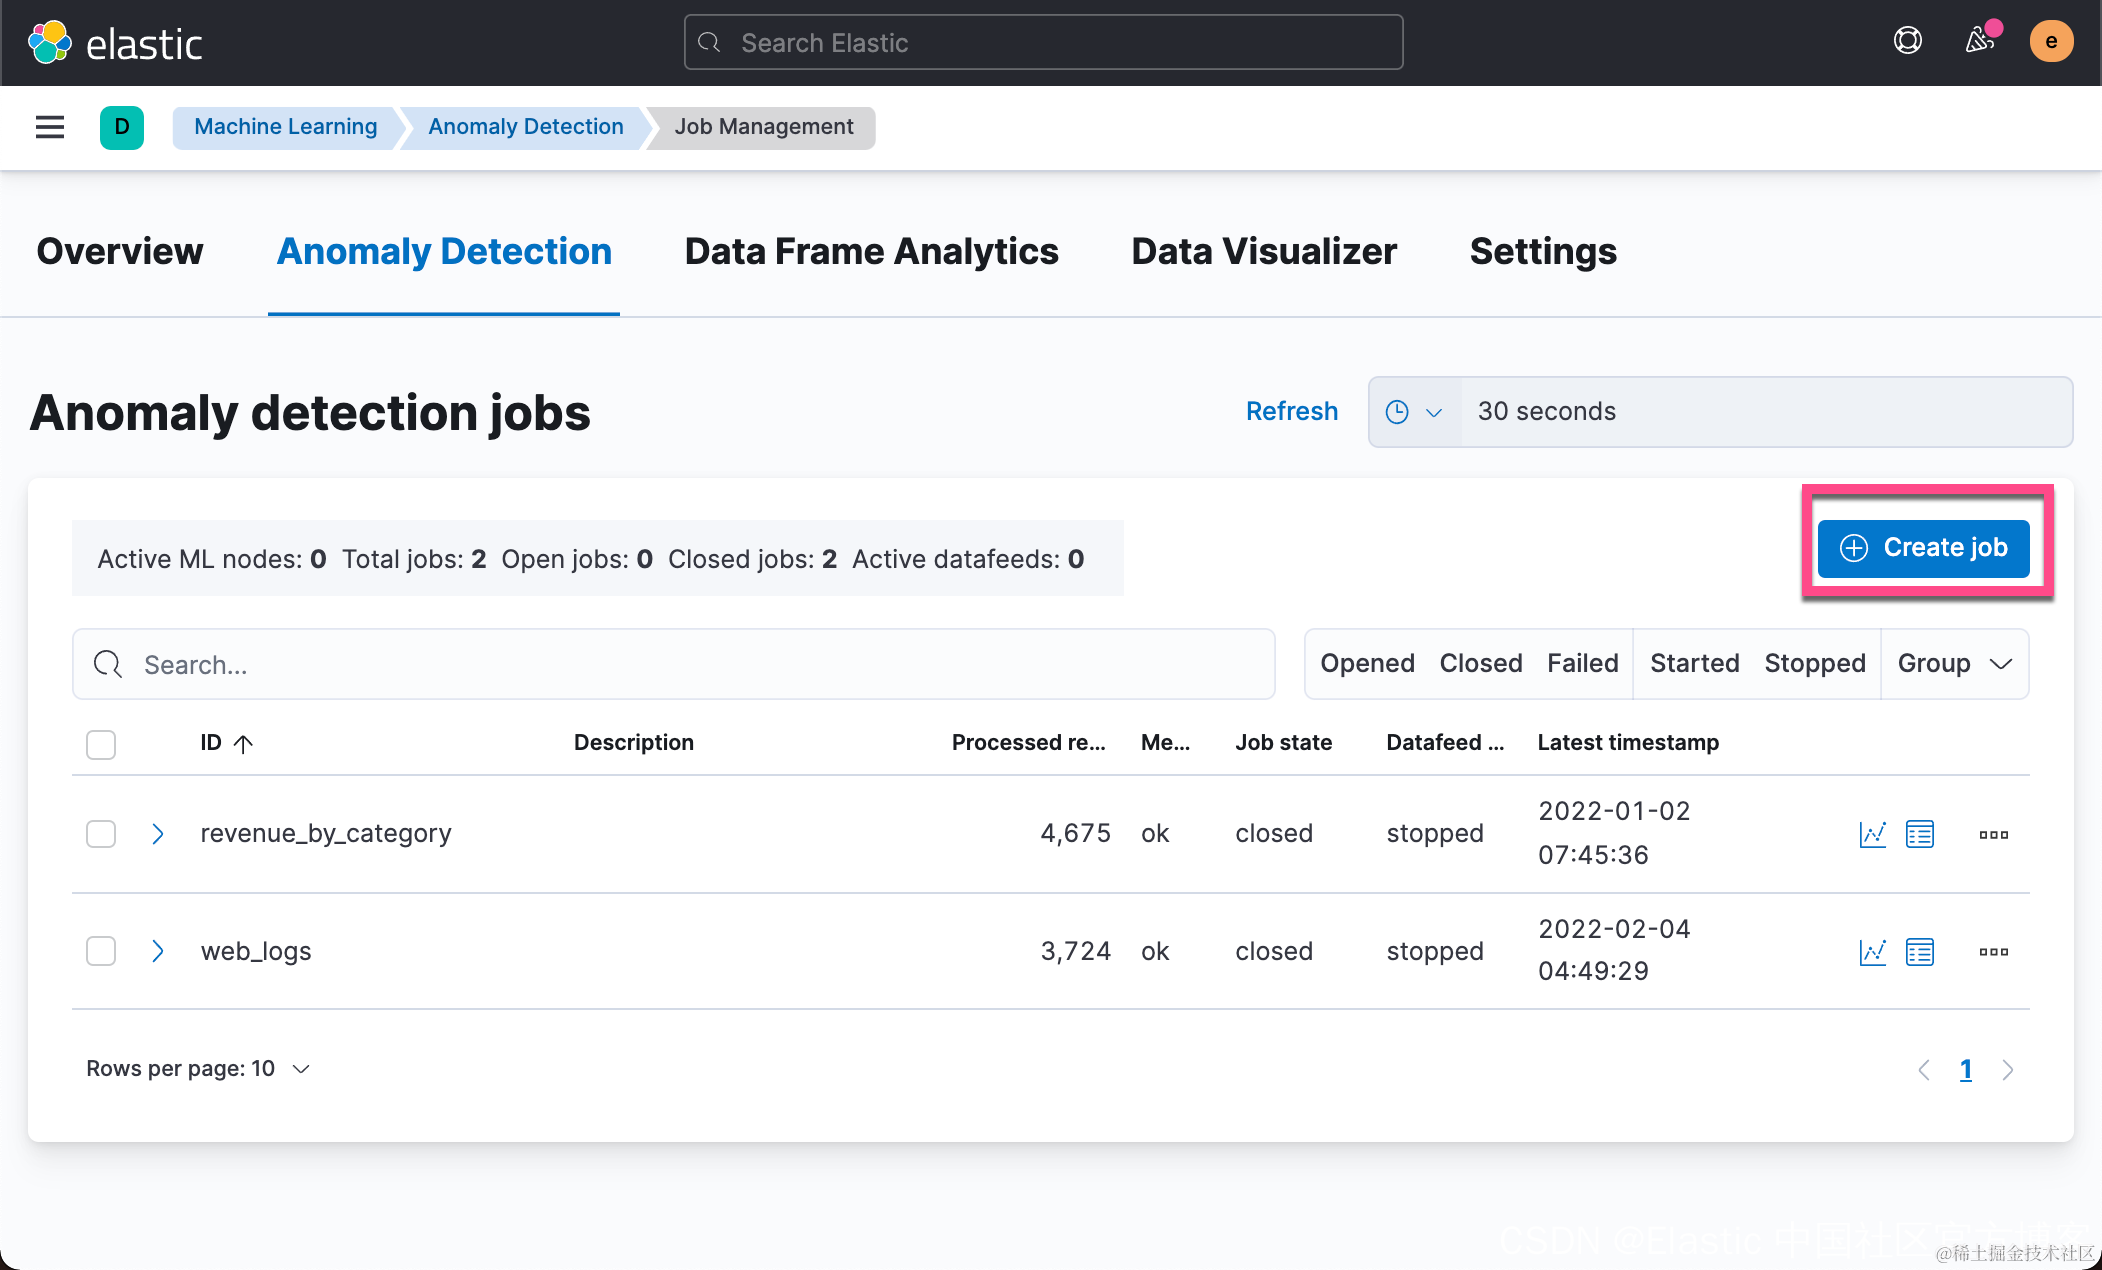The width and height of the screenshot is (2102, 1270).
Task: Open the hamburger navigation menu
Action: (50, 127)
